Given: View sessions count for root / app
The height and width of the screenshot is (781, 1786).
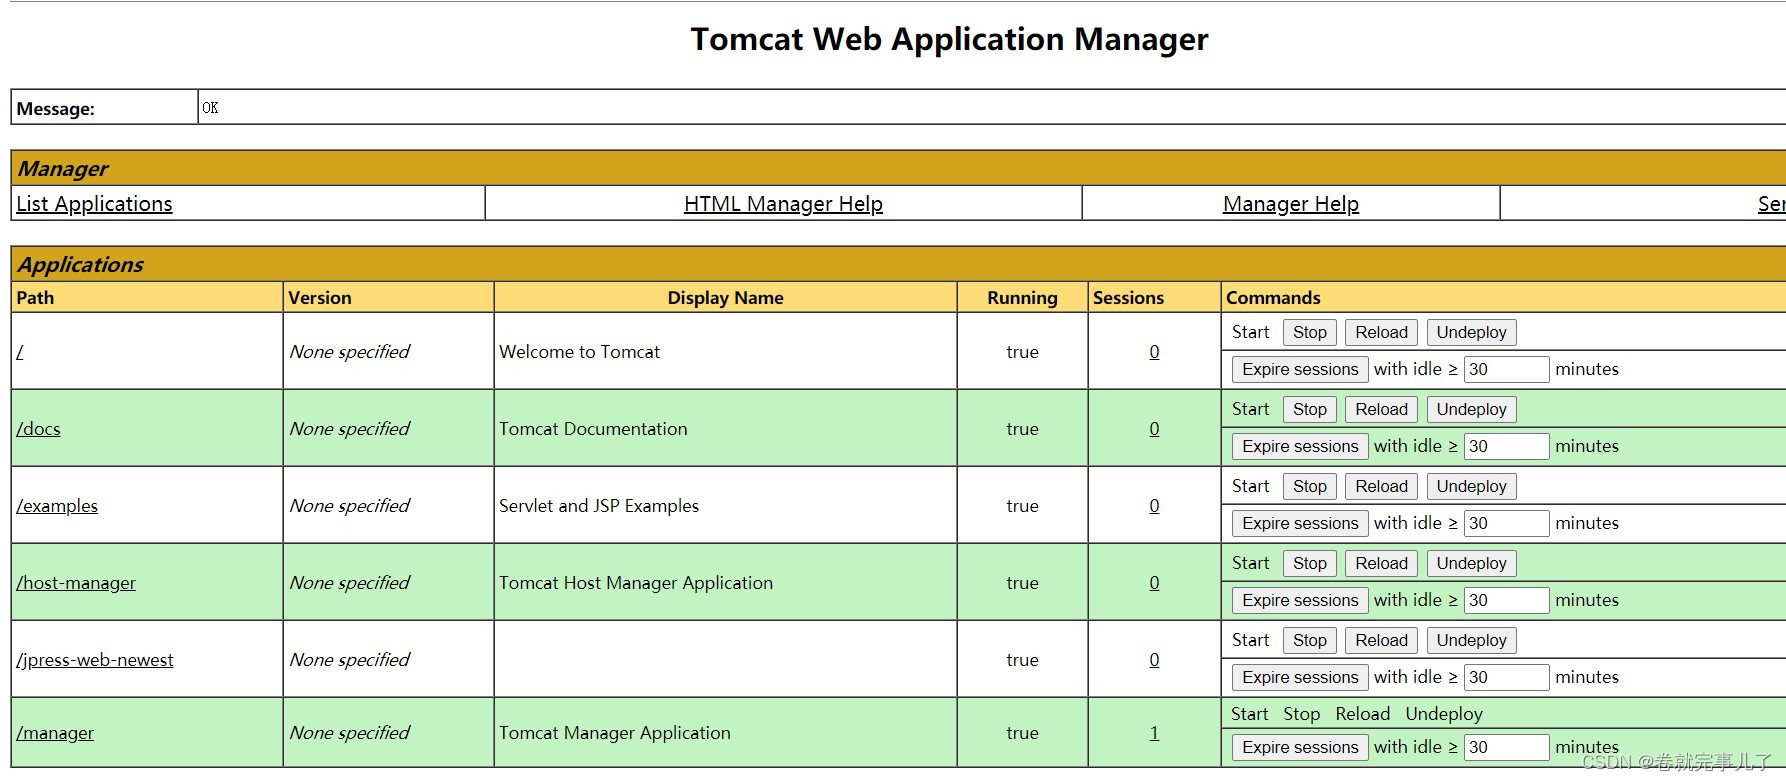Looking at the screenshot, I should (x=1154, y=352).
